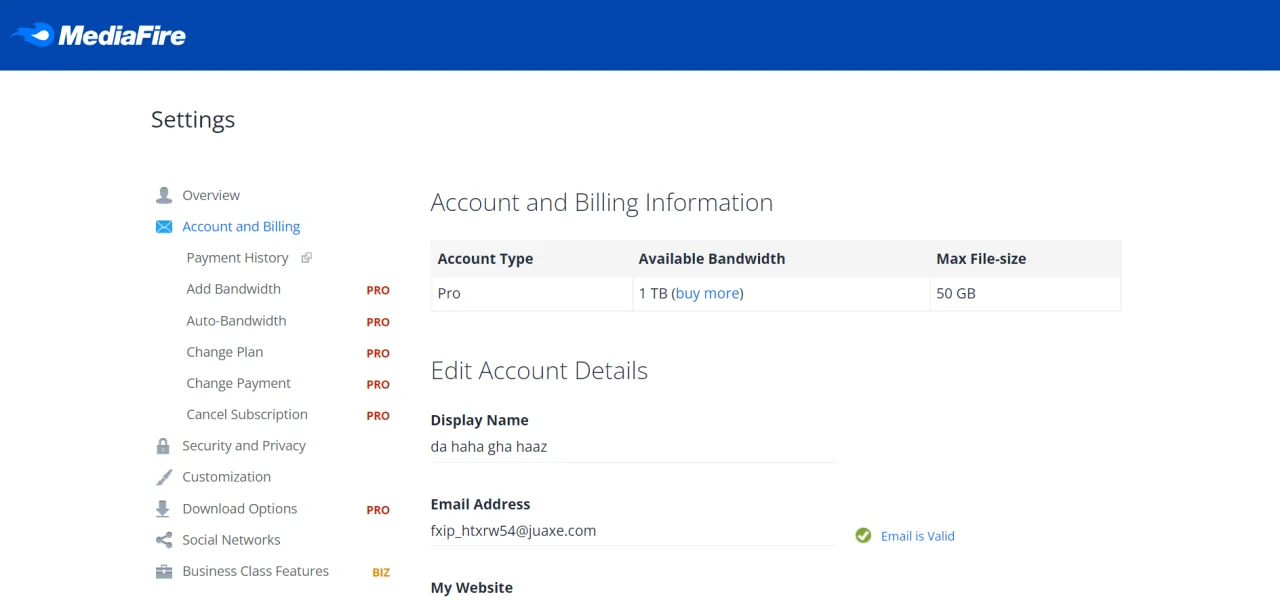Select the Overview person icon
This screenshot has height=603, width=1280.
click(x=164, y=195)
